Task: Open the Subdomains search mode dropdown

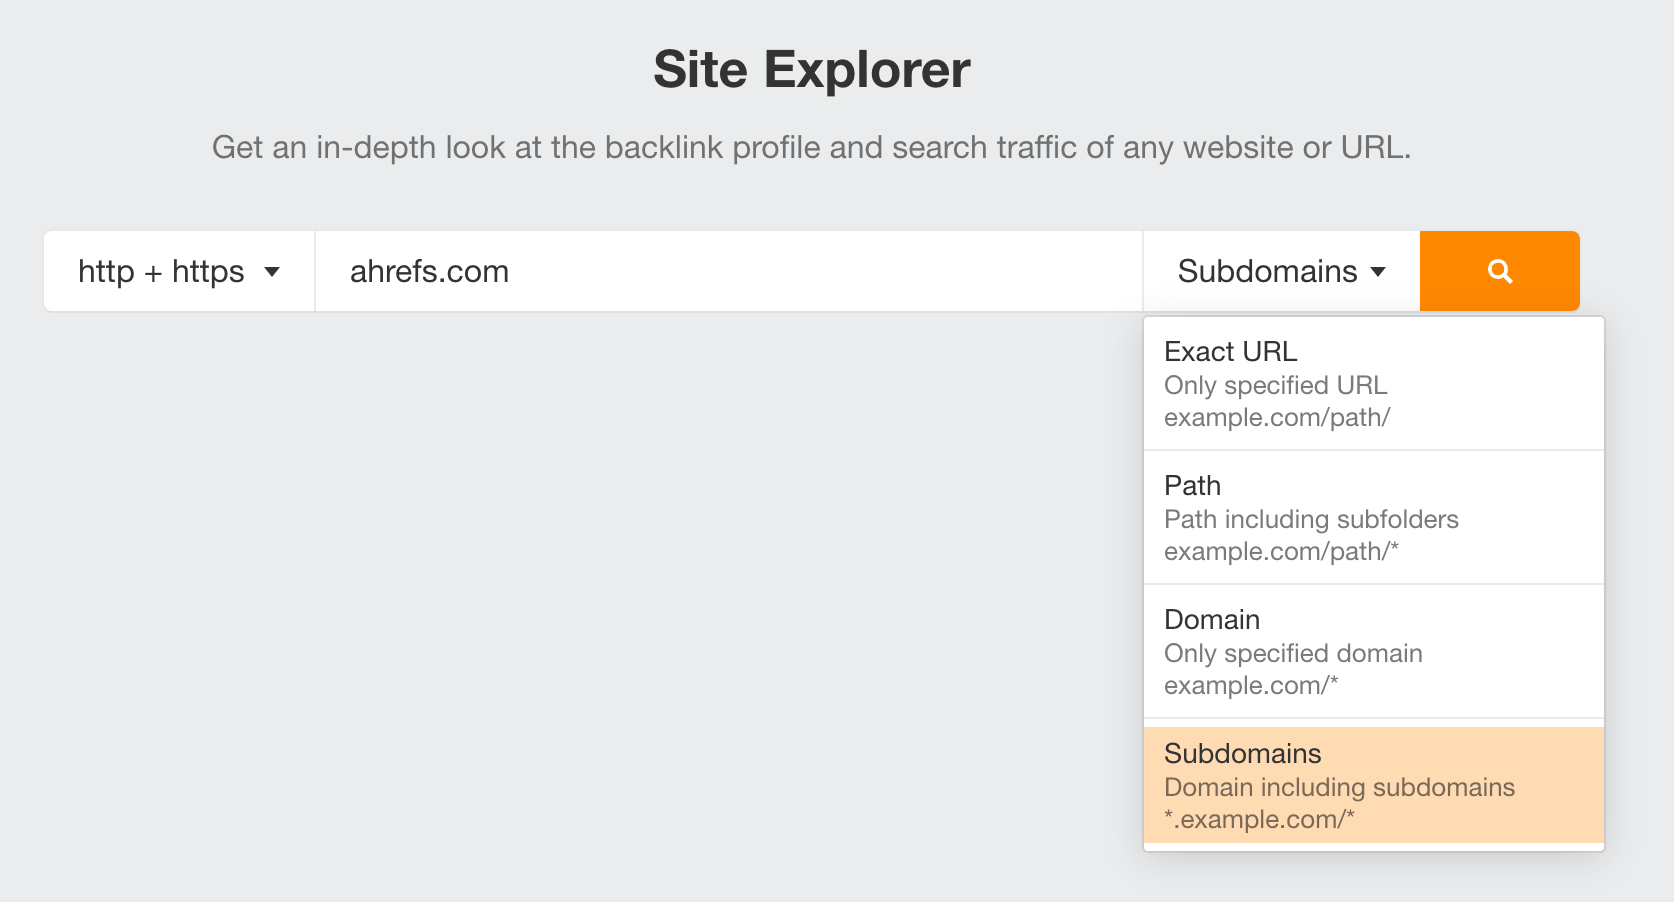Action: tap(1280, 271)
